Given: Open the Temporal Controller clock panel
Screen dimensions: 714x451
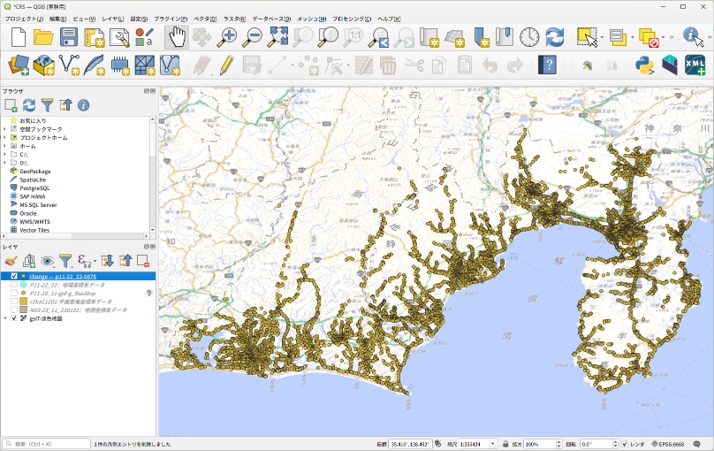Looking at the screenshot, I should click(529, 38).
